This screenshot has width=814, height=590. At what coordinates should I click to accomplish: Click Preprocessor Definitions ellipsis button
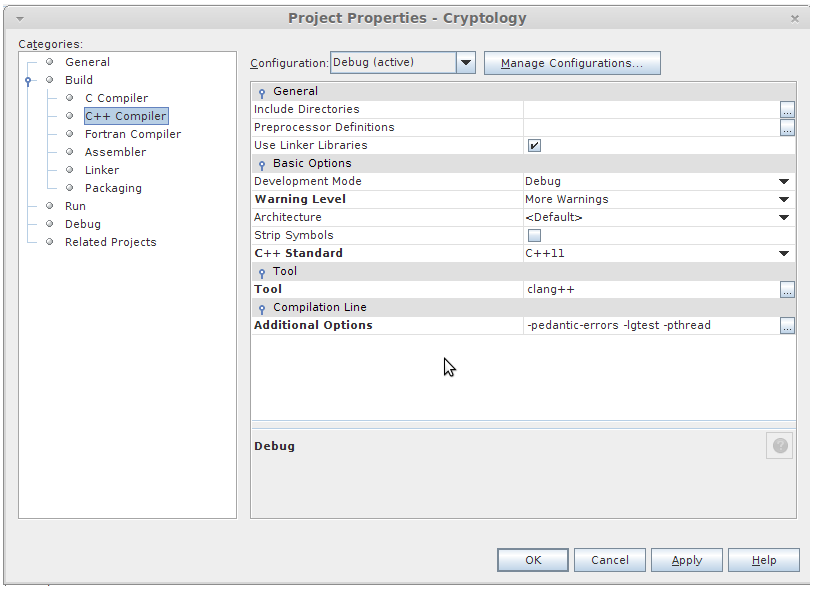[787, 128]
